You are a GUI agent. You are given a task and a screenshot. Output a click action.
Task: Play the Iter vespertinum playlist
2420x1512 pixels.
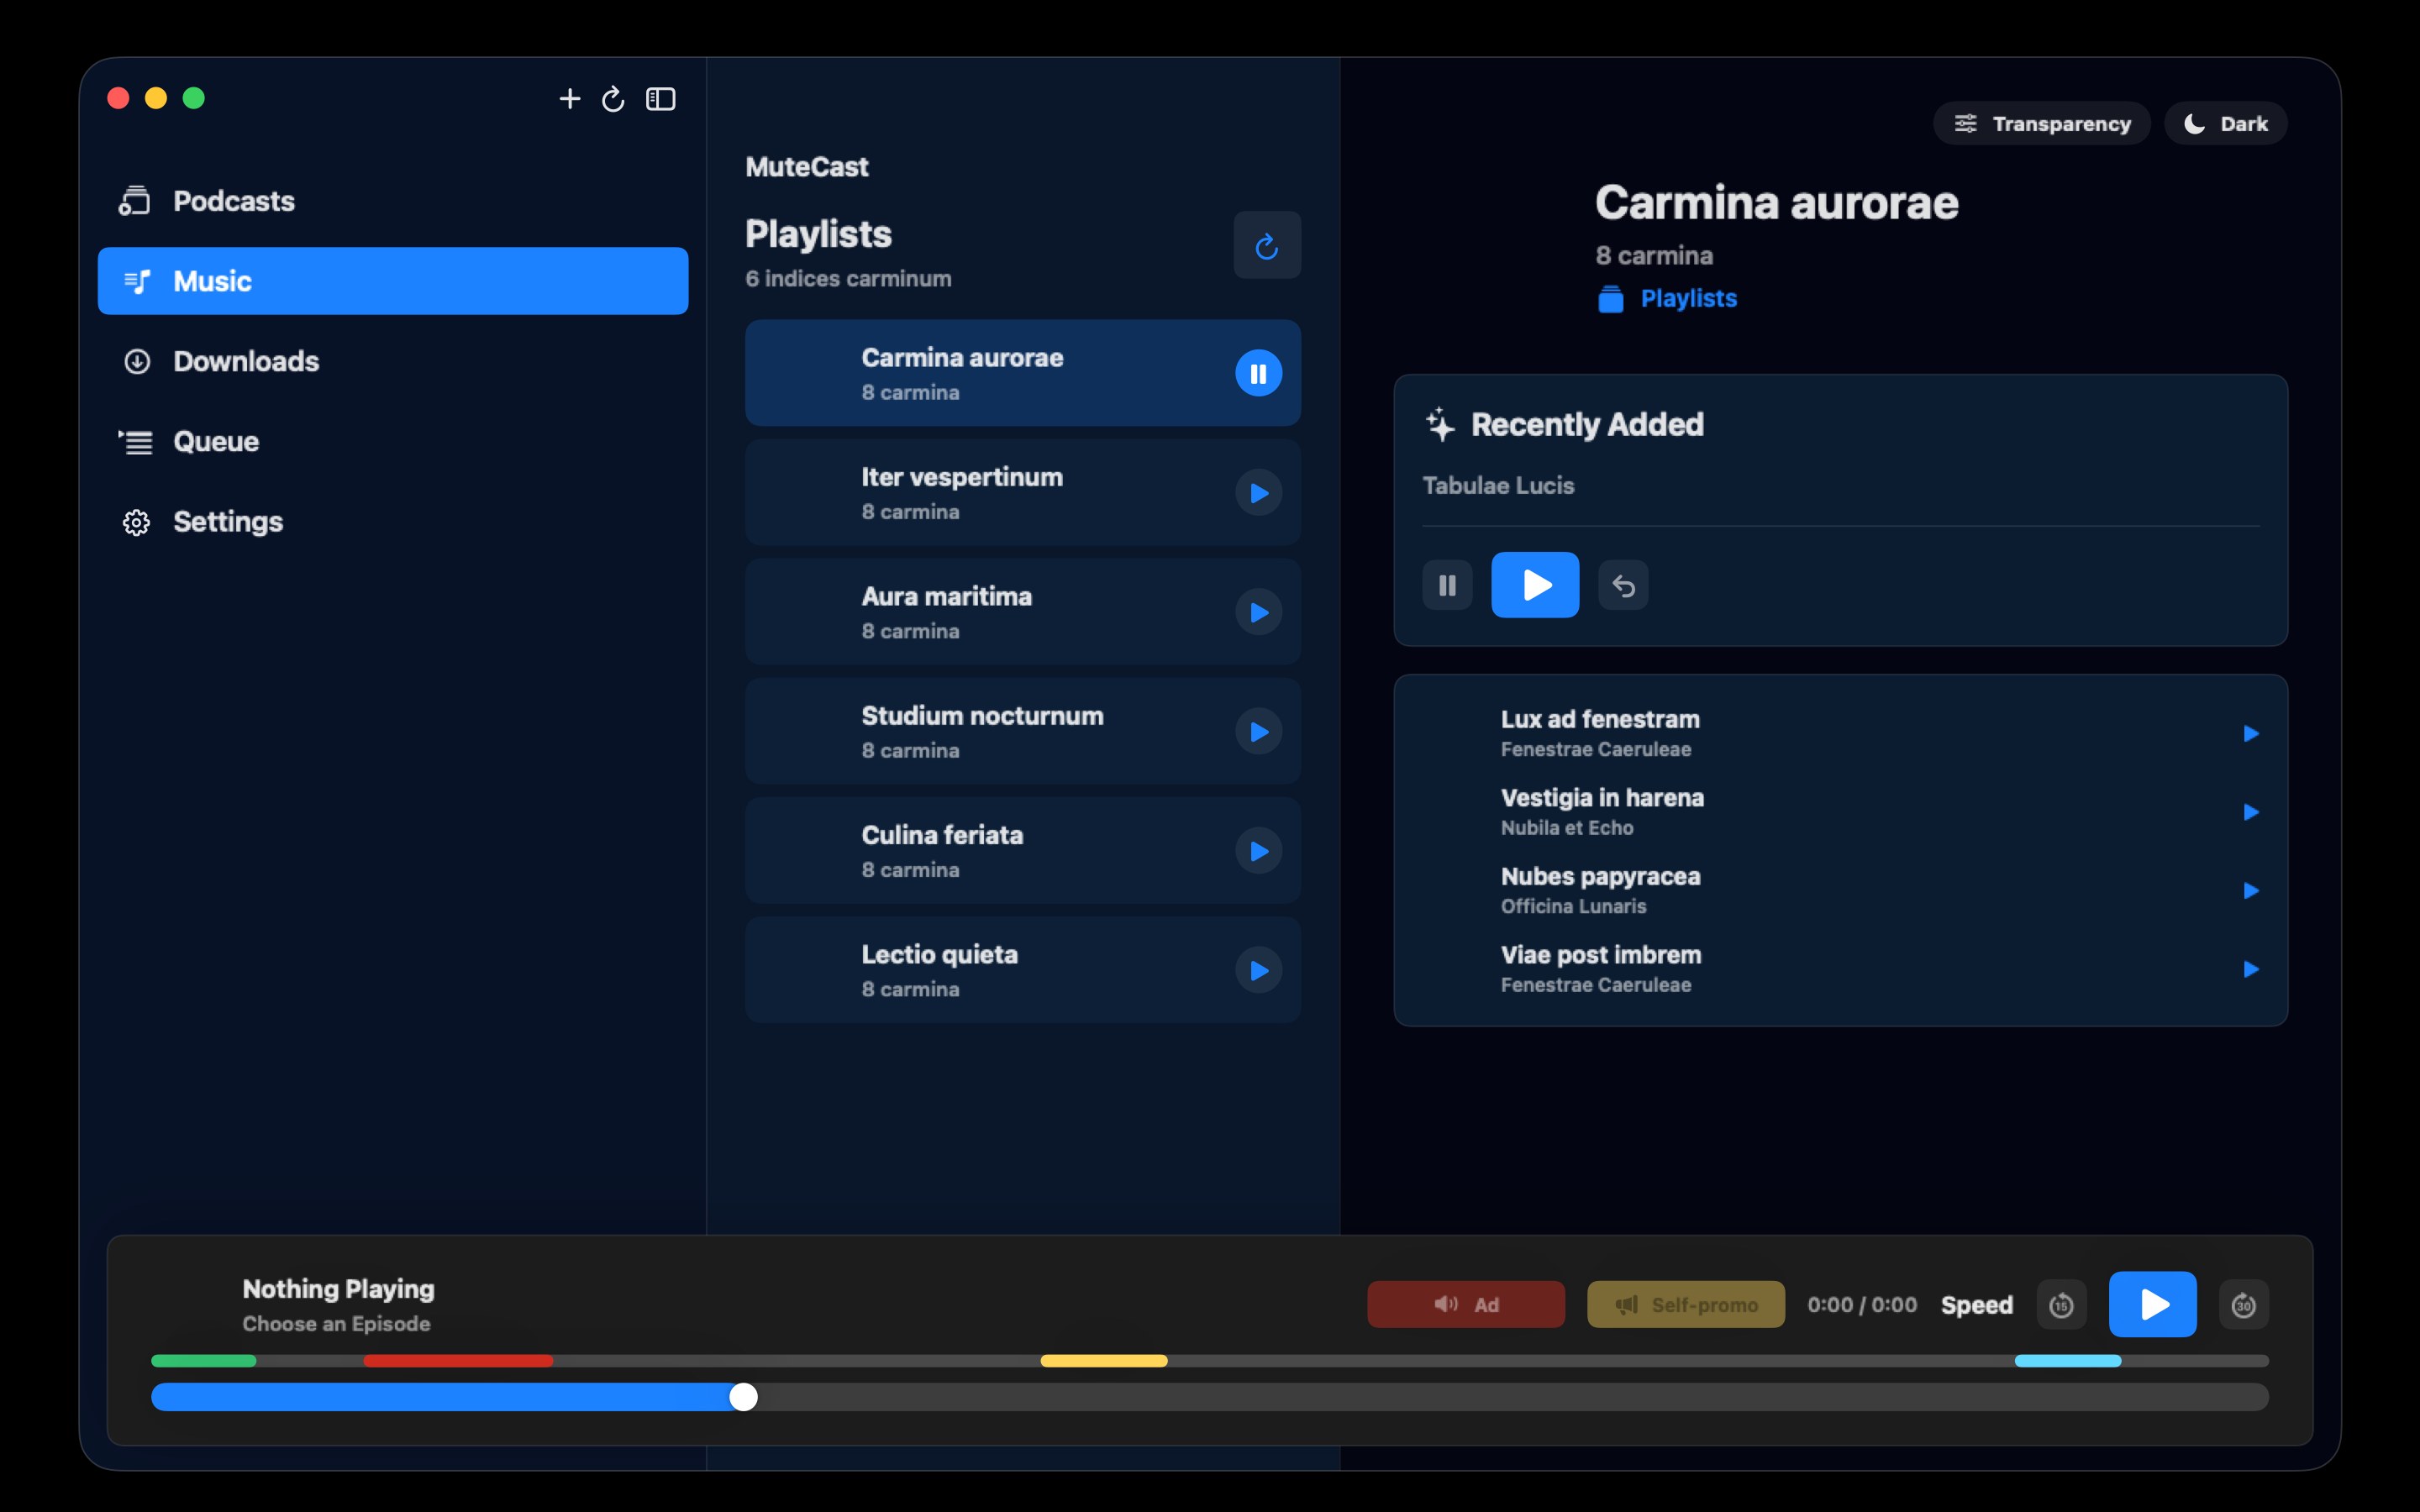point(1258,493)
